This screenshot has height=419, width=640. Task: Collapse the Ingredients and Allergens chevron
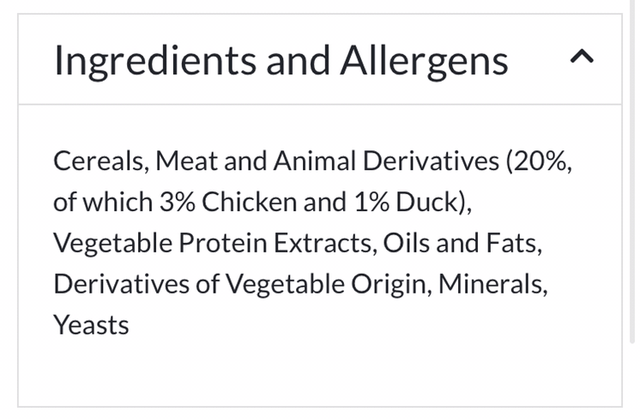click(x=581, y=59)
